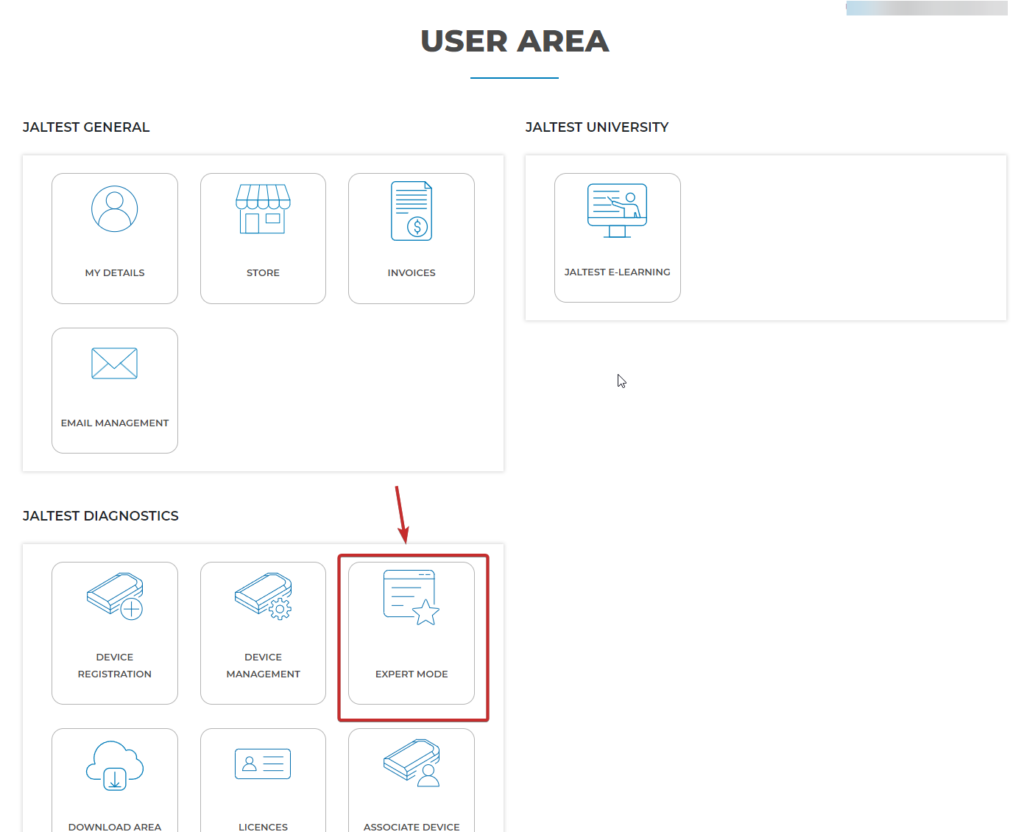Click the DEVICE REGISTRATION label
Viewport: 1024px width, 832px height.
[x=115, y=665]
